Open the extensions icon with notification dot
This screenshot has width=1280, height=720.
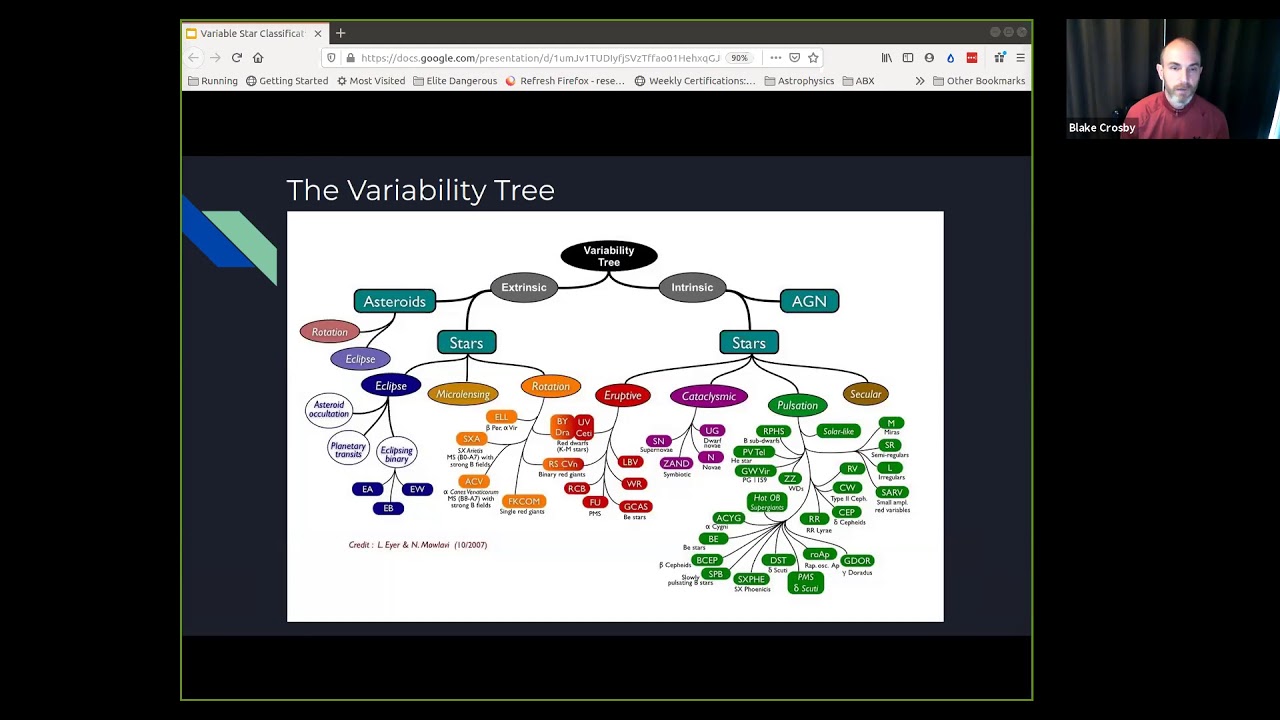[999, 58]
